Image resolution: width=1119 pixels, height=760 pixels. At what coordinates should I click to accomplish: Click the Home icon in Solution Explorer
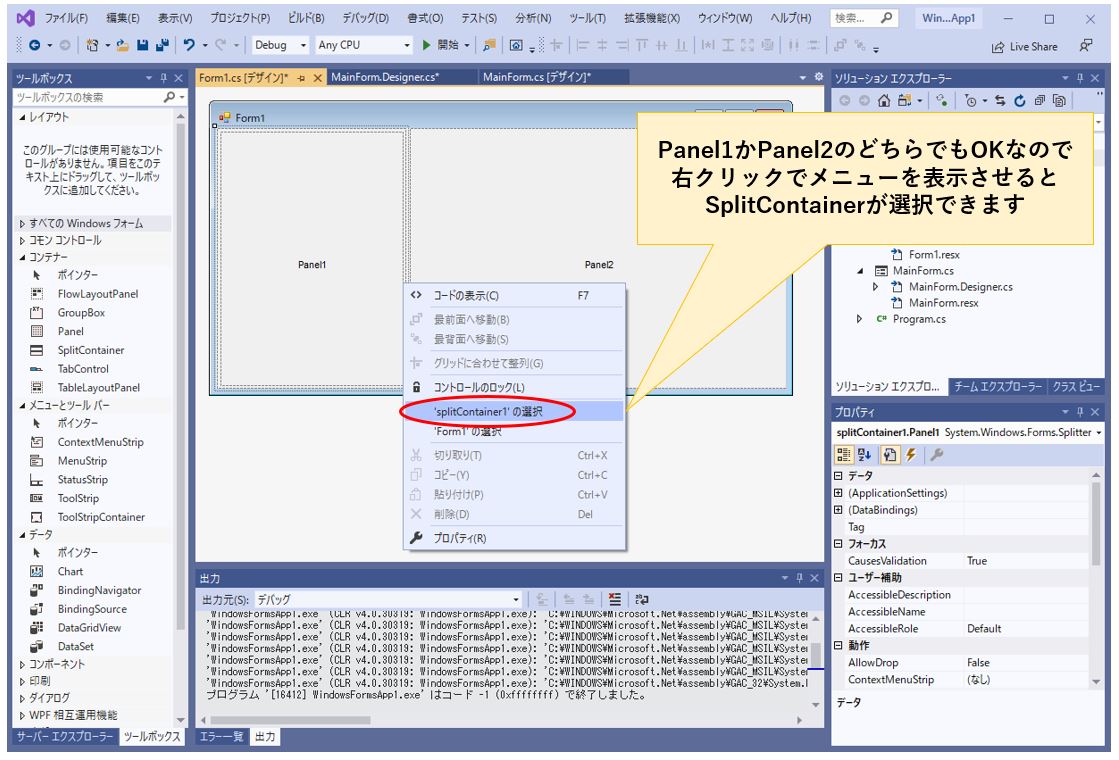click(884, 101)
